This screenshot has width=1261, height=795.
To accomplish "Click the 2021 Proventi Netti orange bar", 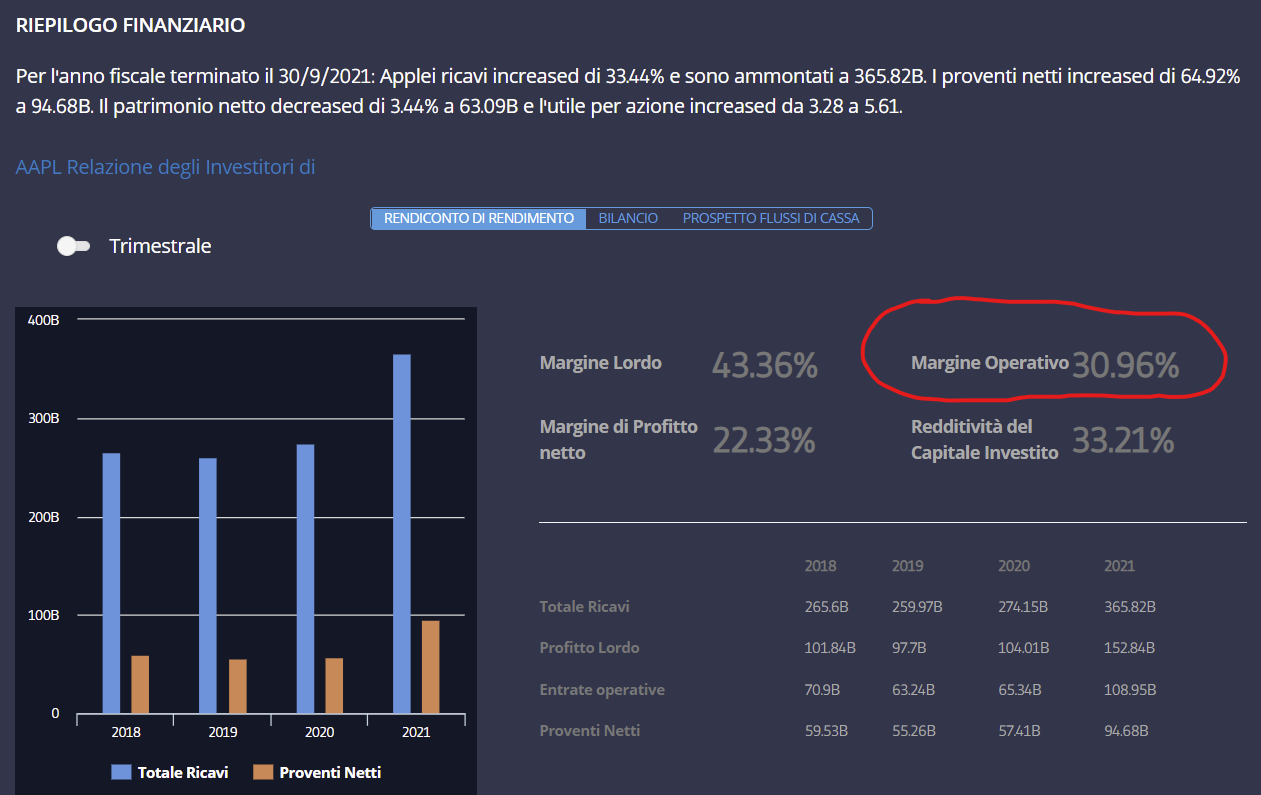I will [430, 667].
